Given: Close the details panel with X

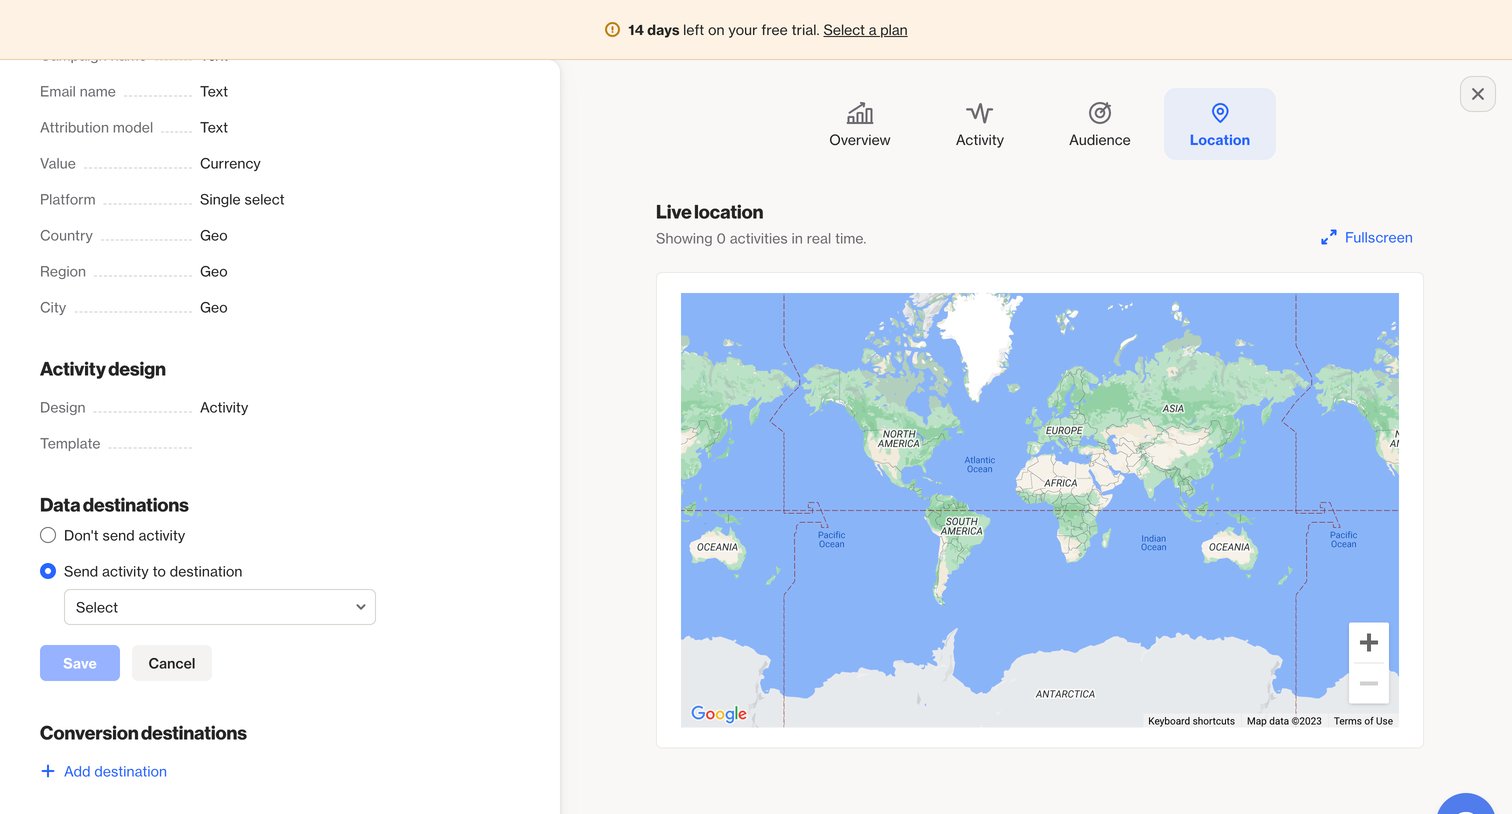Looking at the screenshot, I should point(1478,94).
